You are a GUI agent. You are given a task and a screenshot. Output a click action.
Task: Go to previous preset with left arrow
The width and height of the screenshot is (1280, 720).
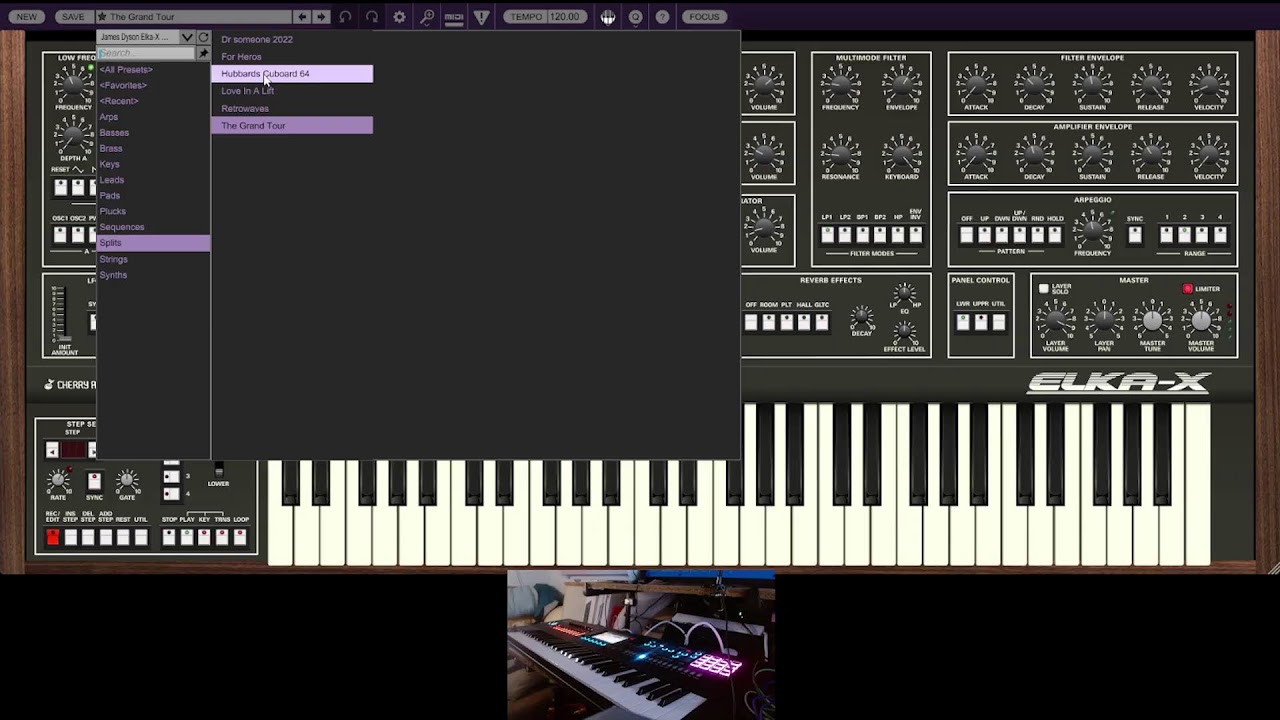pos(301,17)
